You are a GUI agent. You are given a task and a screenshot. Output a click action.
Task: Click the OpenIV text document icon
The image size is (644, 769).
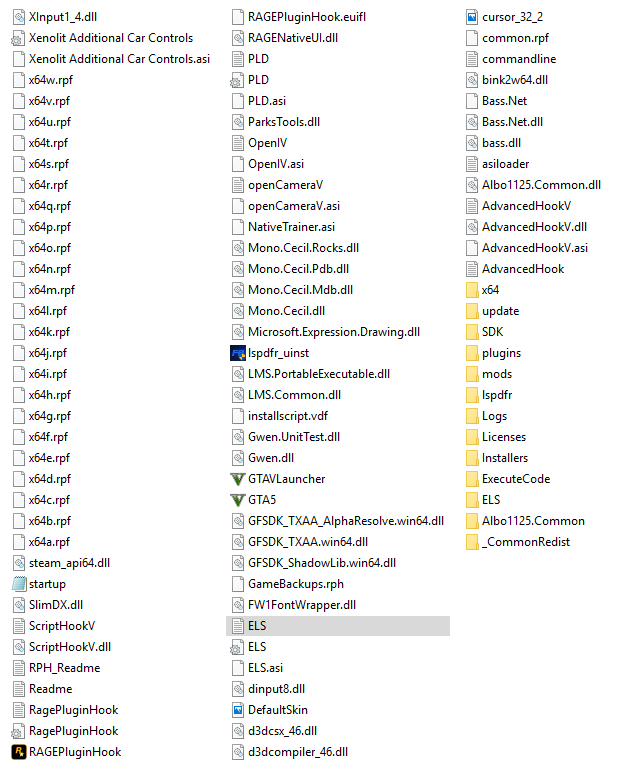coord(237,143)
